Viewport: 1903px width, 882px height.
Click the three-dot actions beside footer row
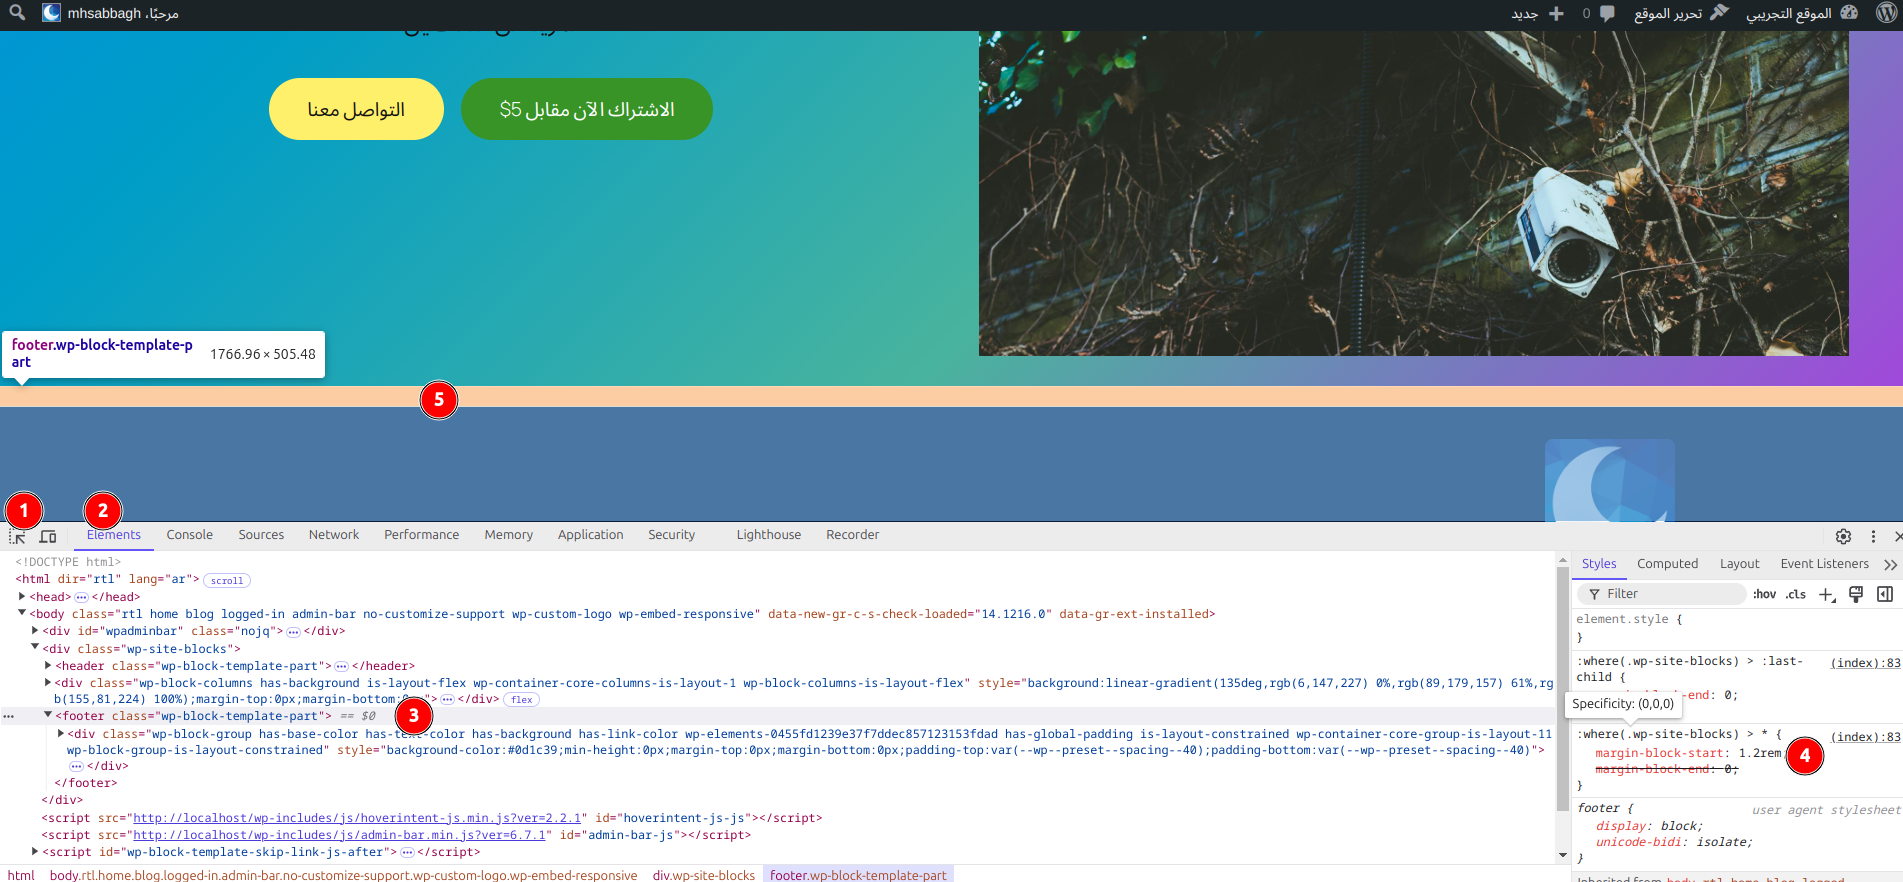tap(8, 716)
